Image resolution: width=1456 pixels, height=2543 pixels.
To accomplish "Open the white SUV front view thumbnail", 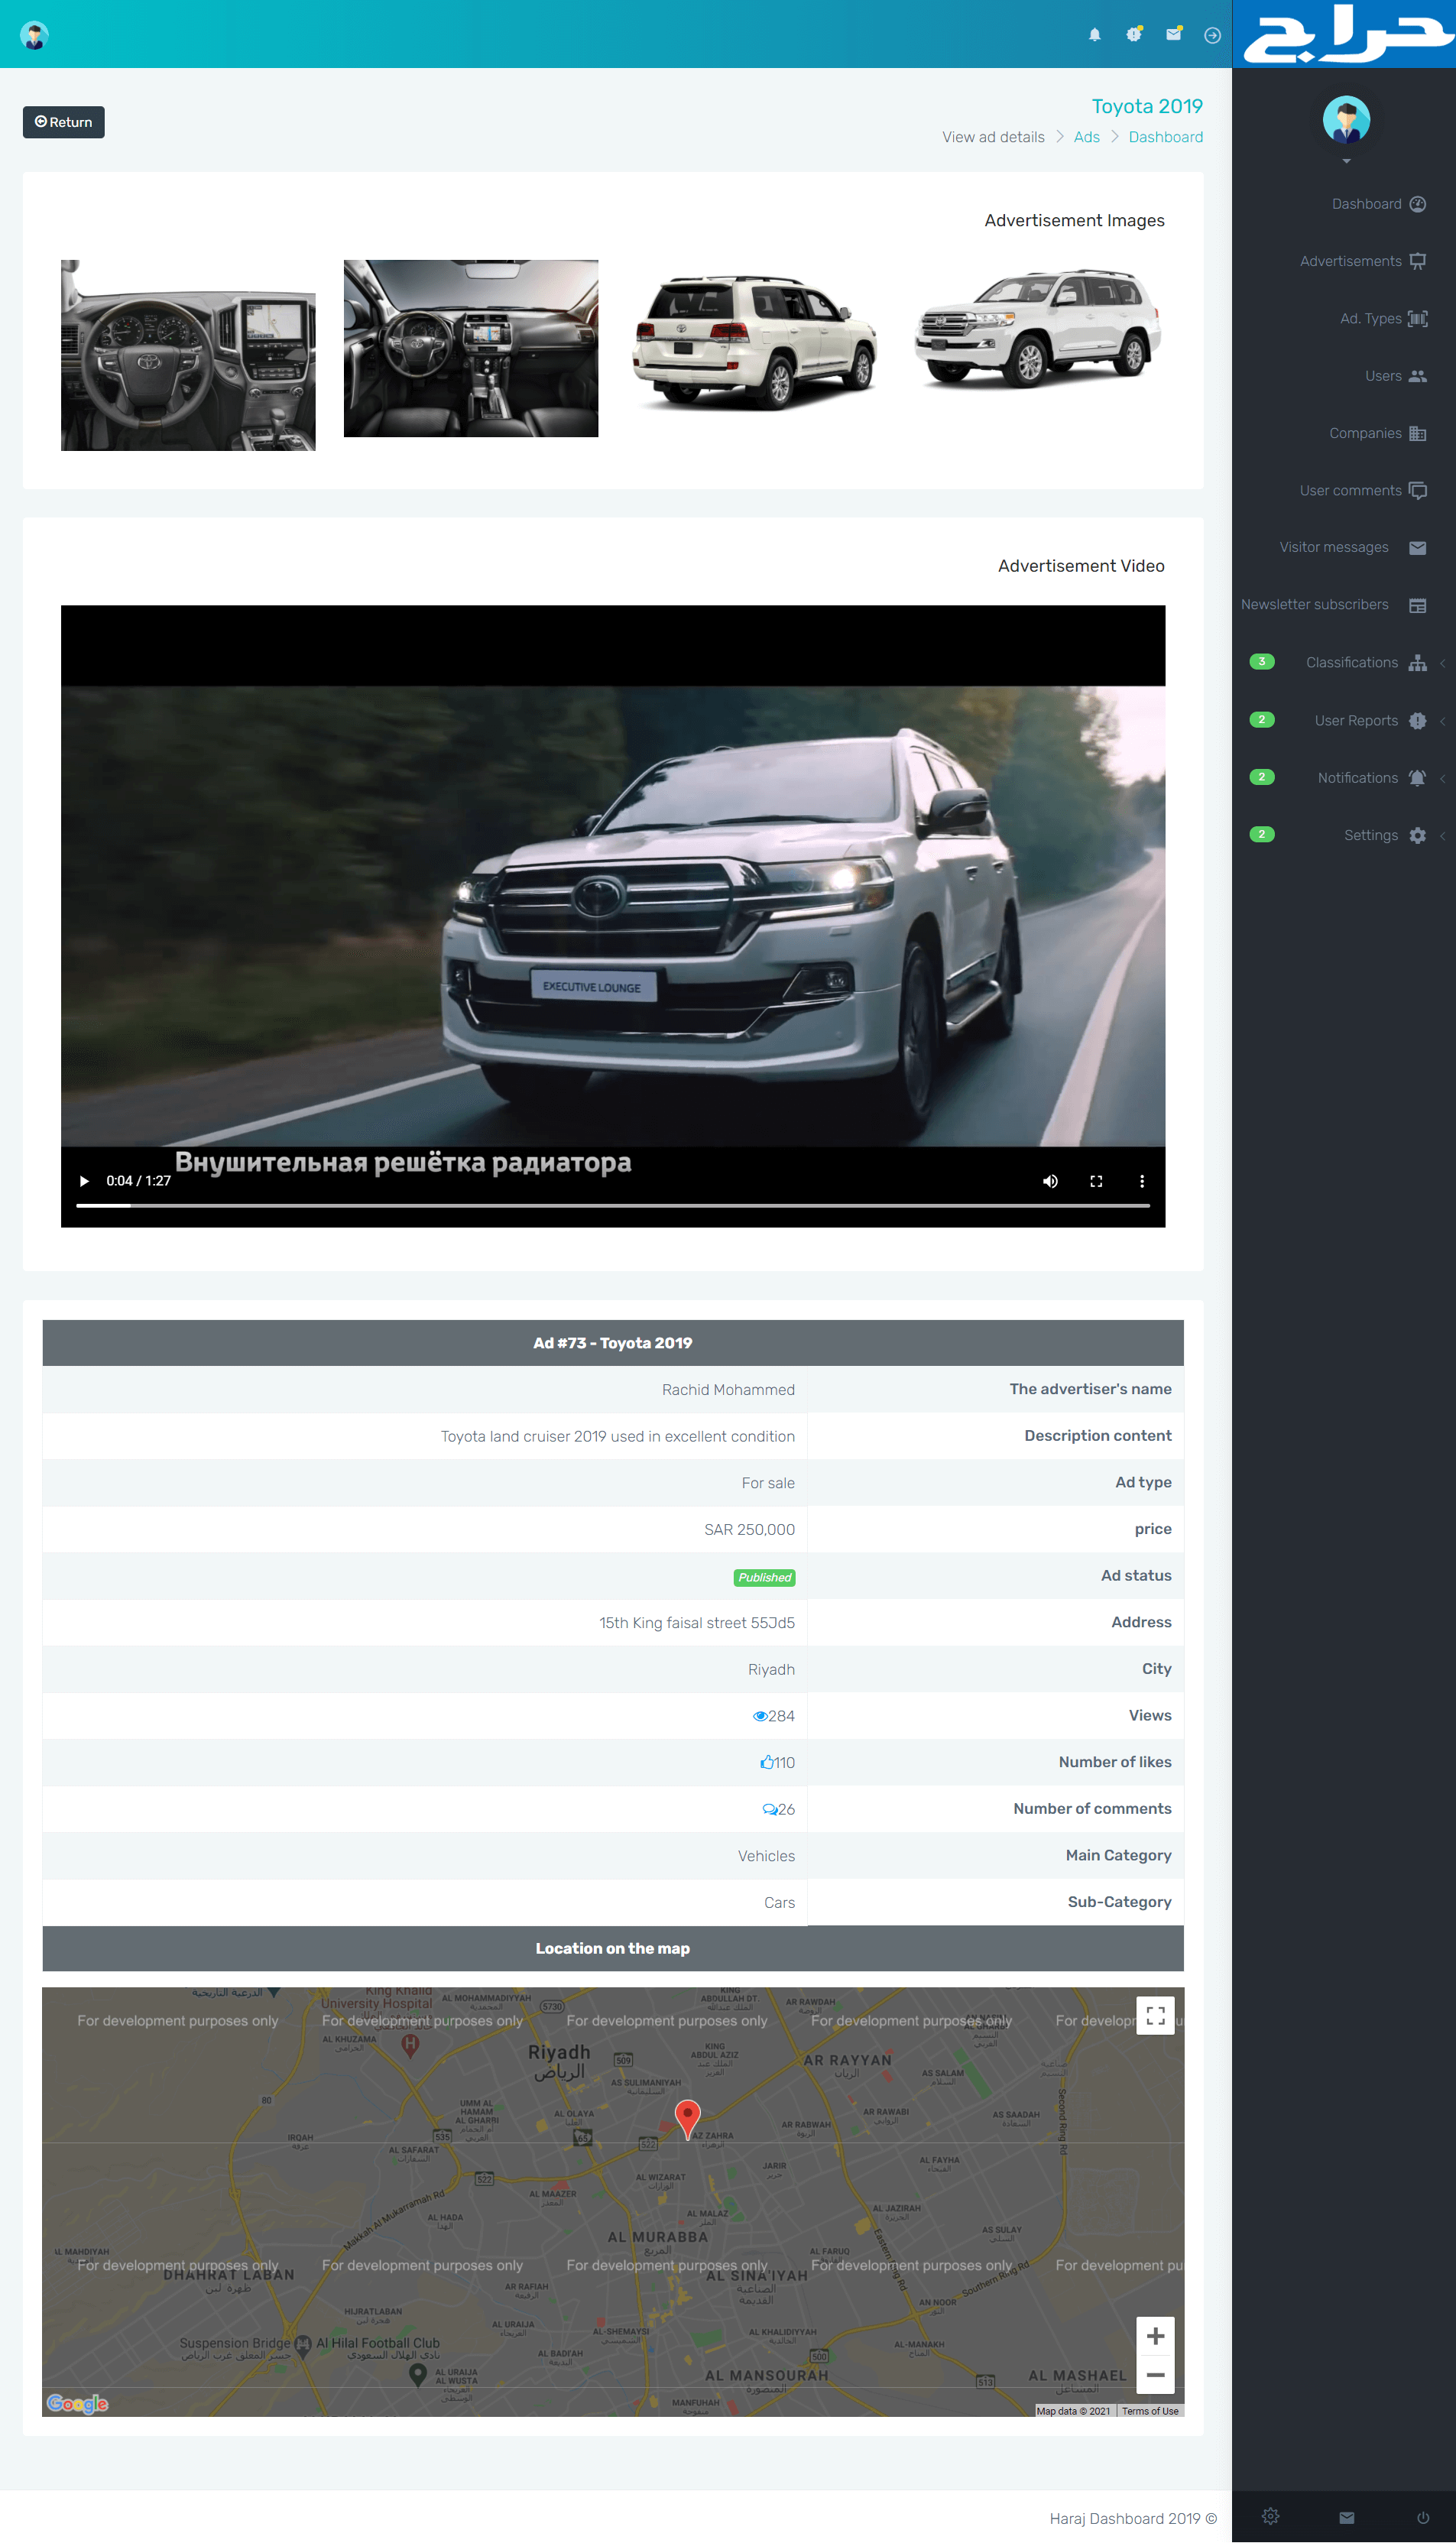I will tap(1038, 328).
